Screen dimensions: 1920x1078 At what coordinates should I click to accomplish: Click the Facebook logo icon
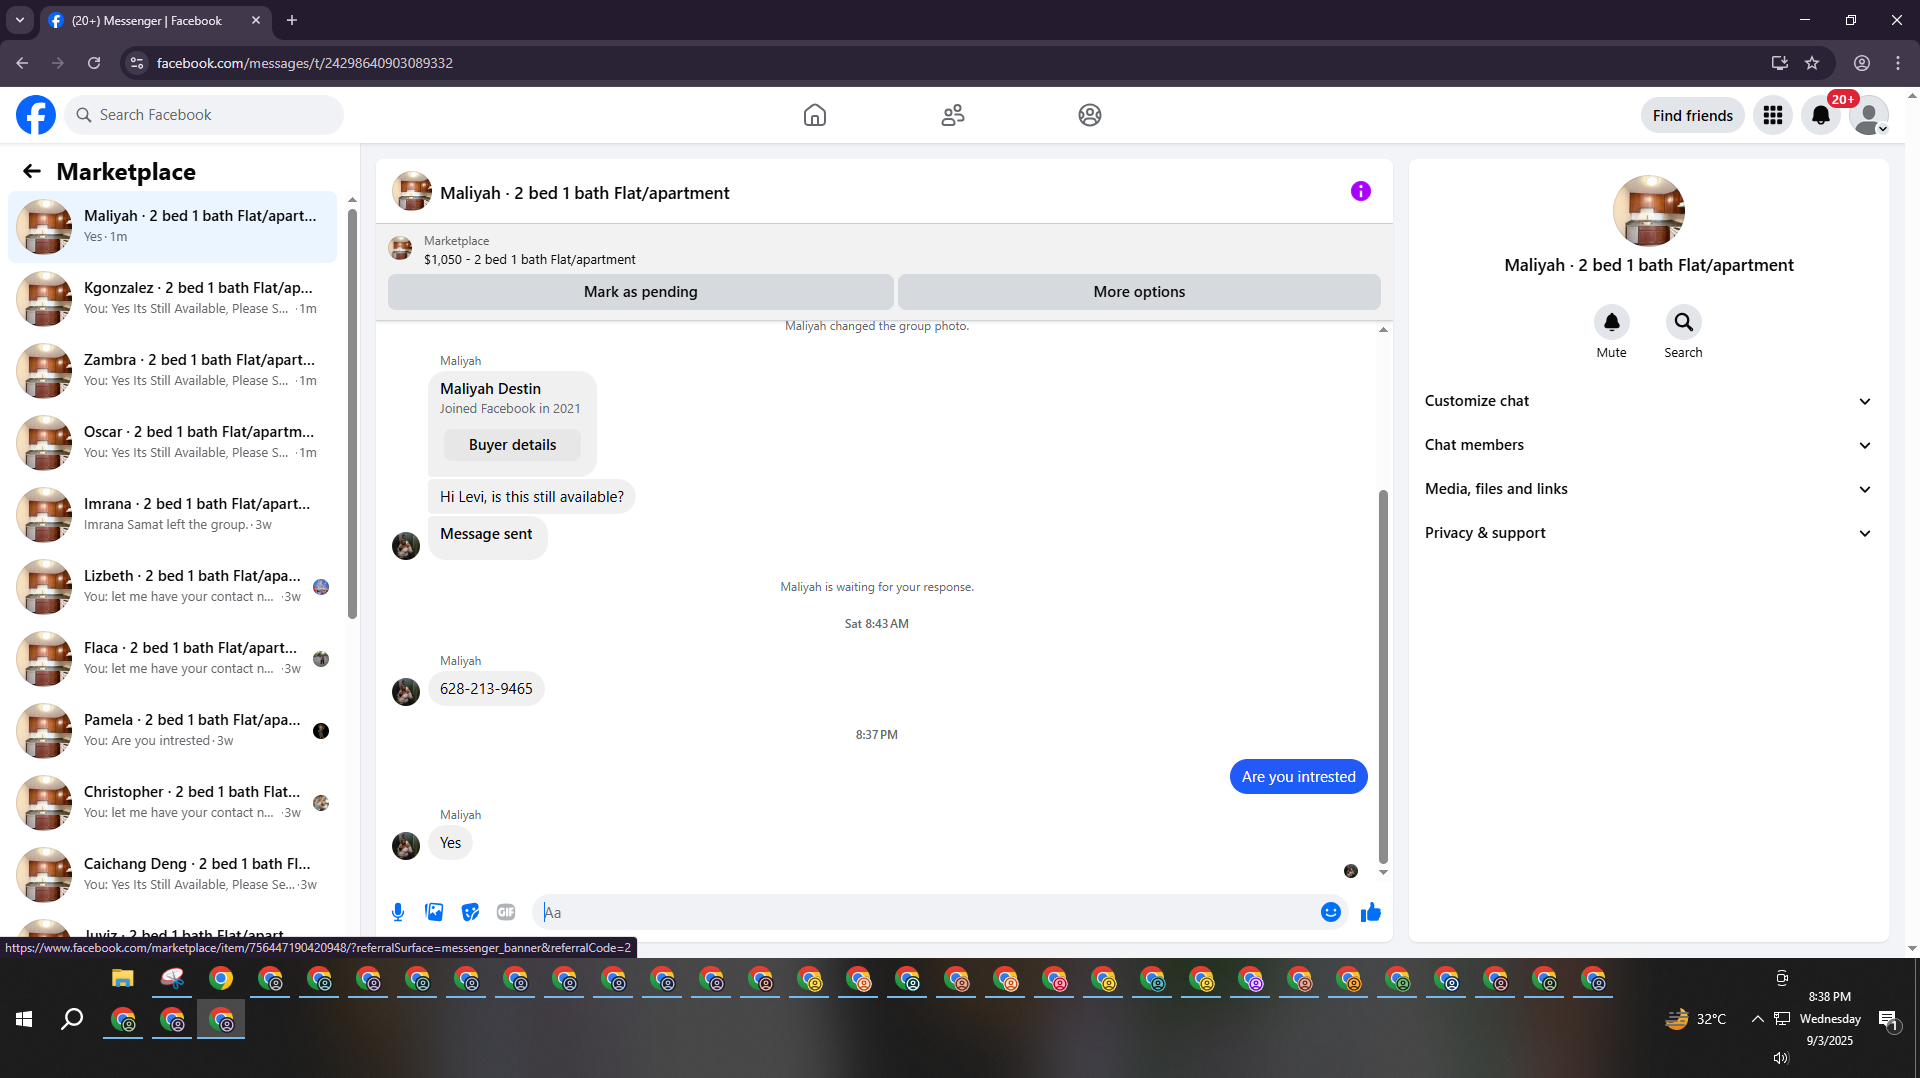point(36,115)
